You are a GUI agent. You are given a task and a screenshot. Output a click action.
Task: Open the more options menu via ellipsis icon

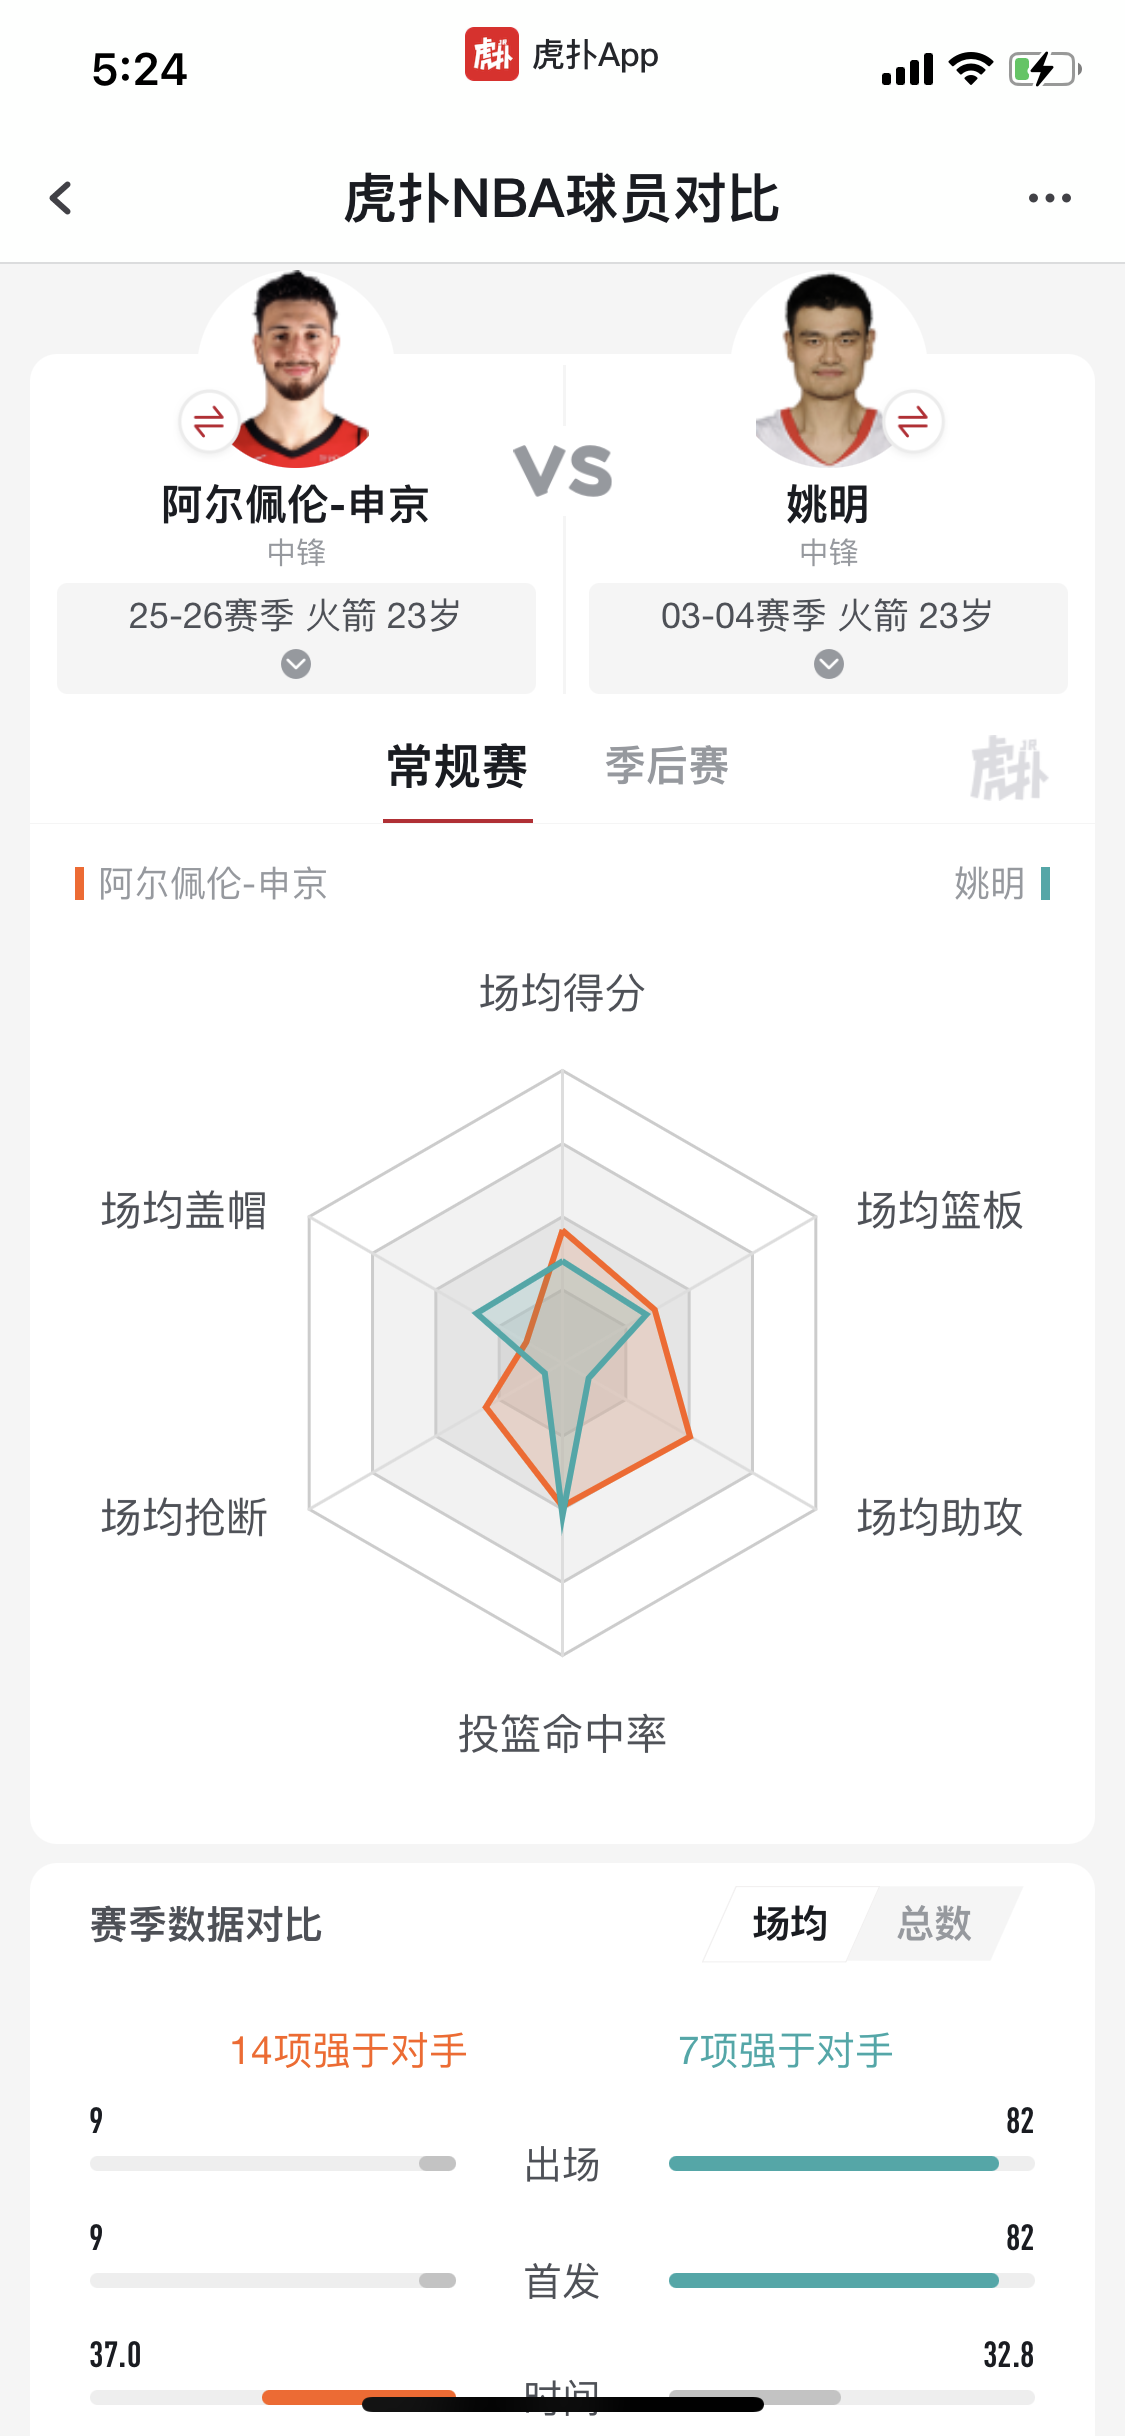coord(1049,198)
